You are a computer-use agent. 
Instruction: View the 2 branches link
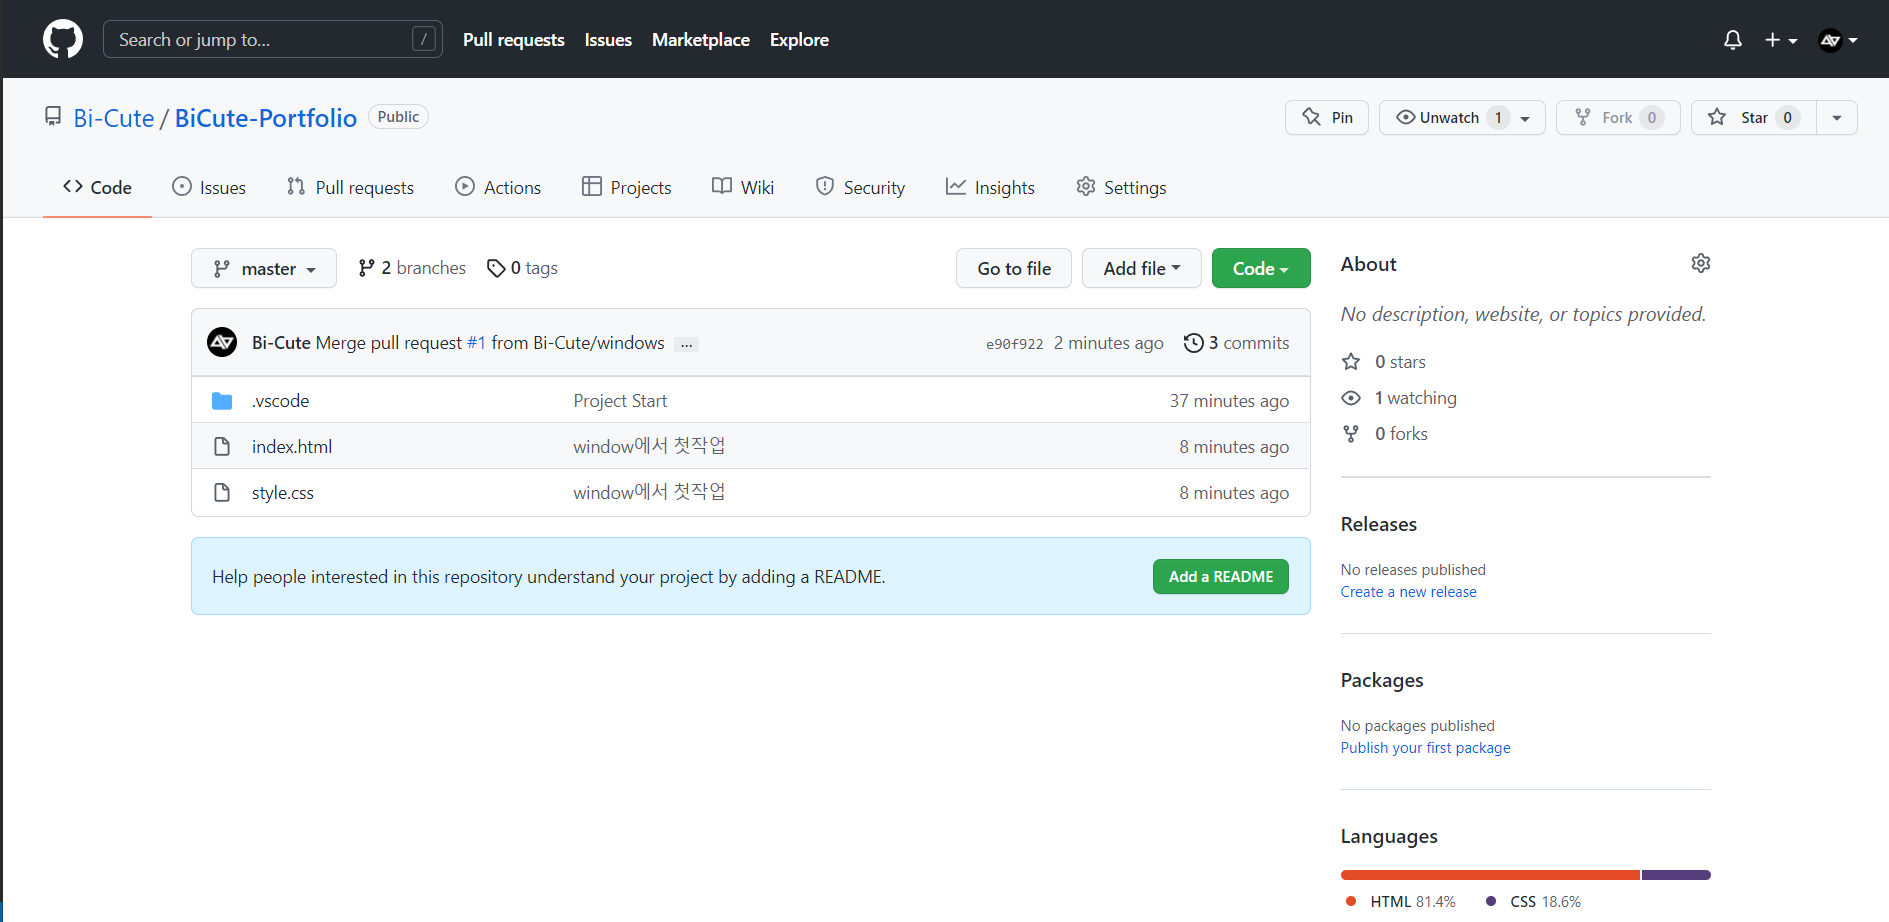tap(412, 268)
